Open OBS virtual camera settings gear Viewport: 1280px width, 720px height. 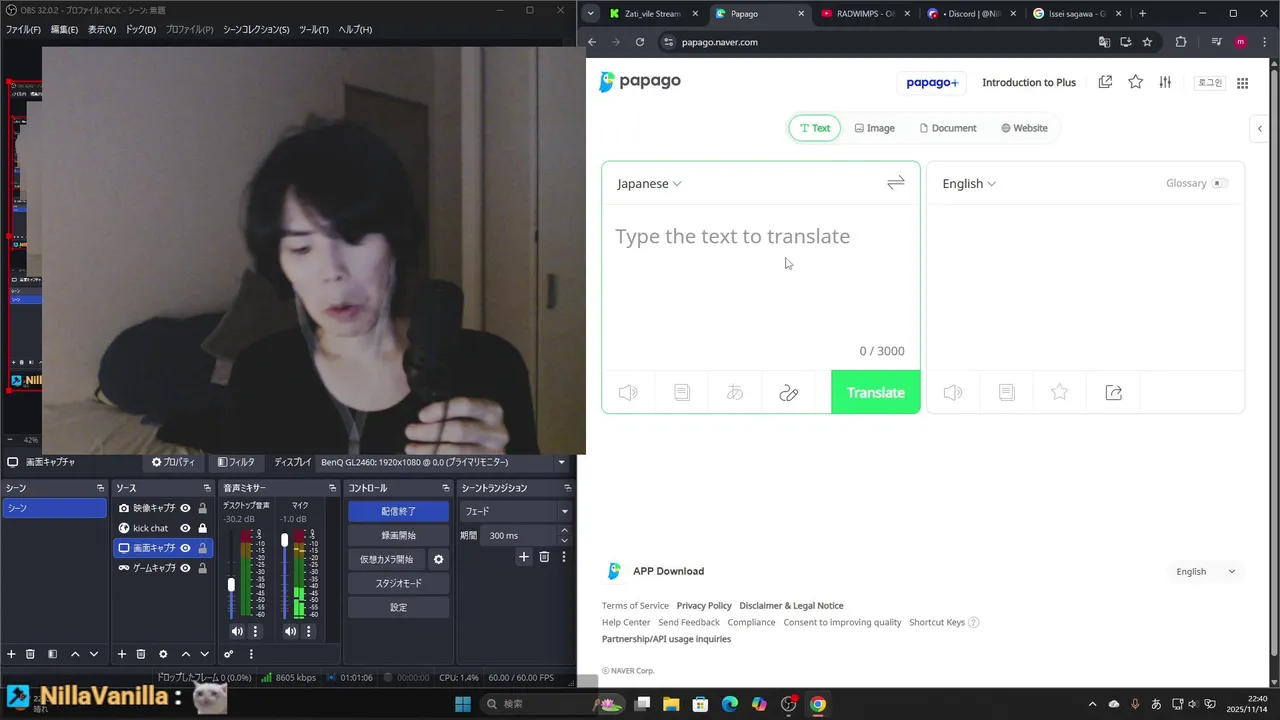438,559
